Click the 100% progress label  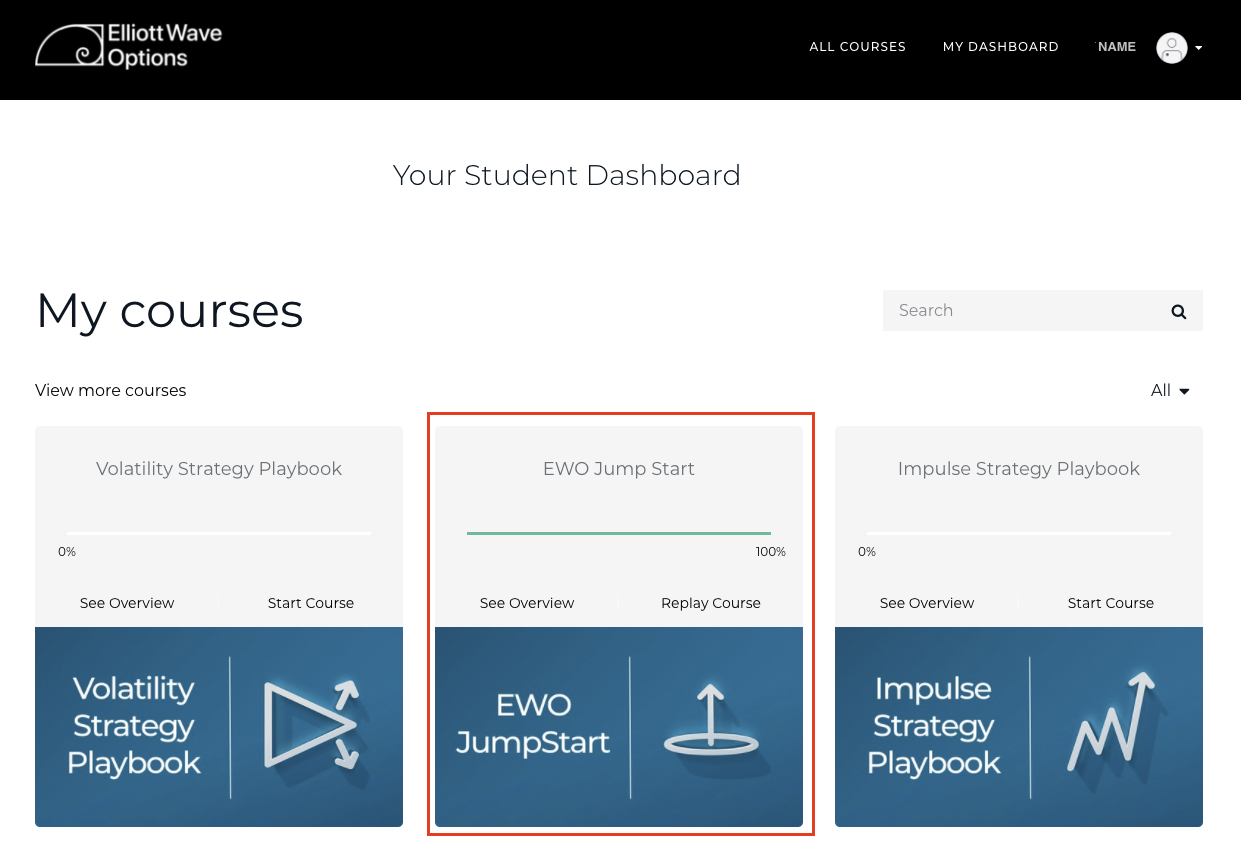pyautogui.click(x=771, y=552)
